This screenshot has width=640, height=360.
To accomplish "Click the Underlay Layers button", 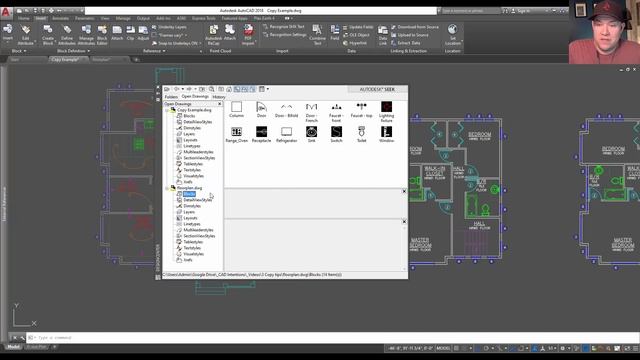I will [x=169, y=27].
